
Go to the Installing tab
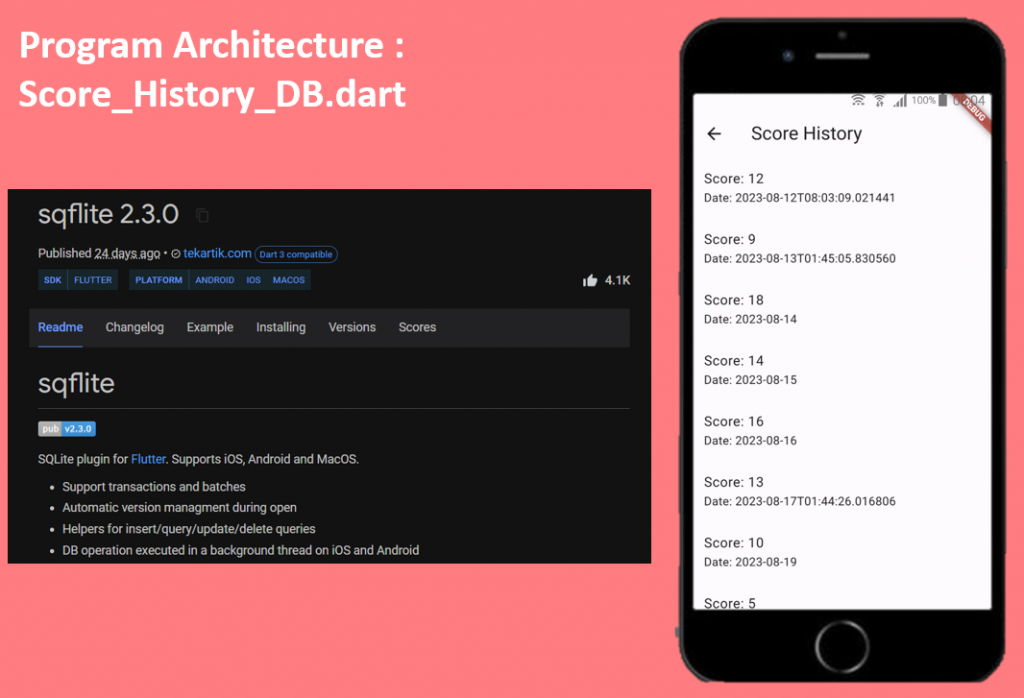click(281, 327)
